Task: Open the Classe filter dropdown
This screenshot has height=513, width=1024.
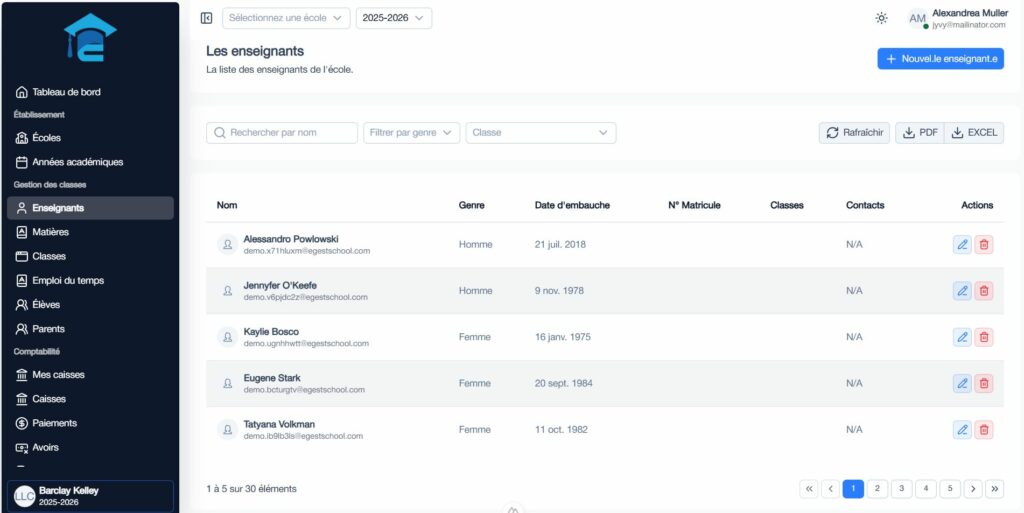Action: (x=541, y=132)
